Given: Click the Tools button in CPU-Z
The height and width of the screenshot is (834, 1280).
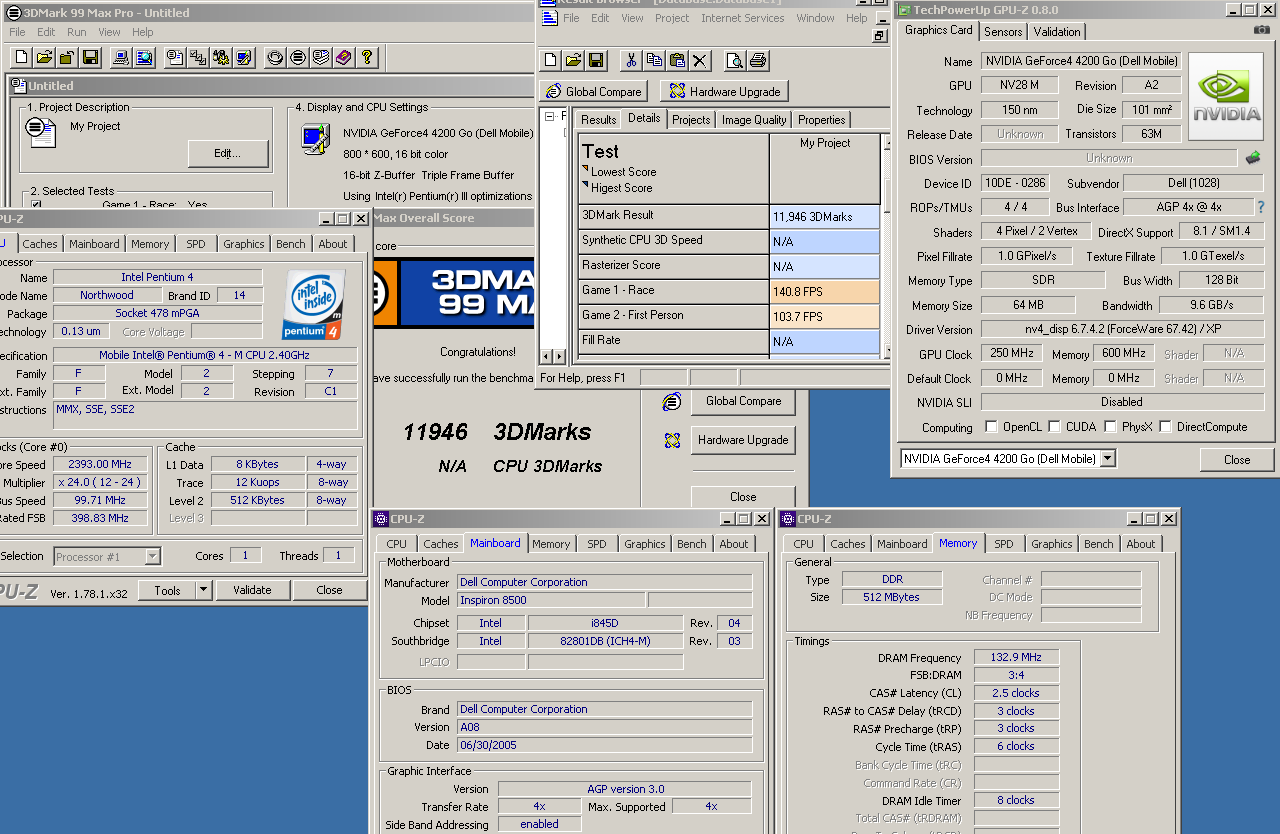Looking at the screenshot, I should (x=167, y=590).
